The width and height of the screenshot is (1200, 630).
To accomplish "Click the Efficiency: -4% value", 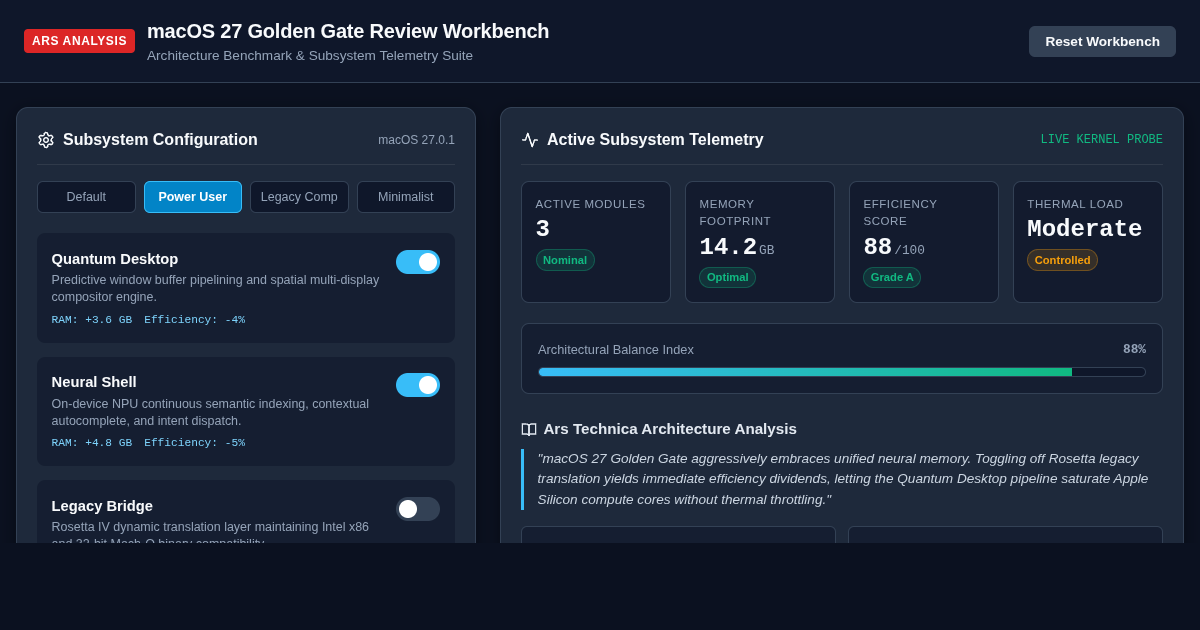I will coord(194,320).
